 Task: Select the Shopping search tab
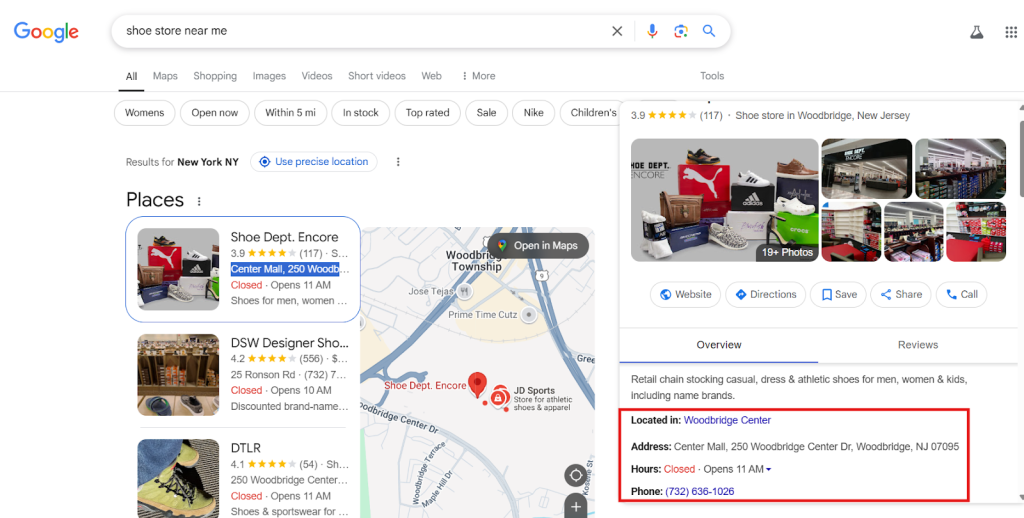[x=215, y=76]
